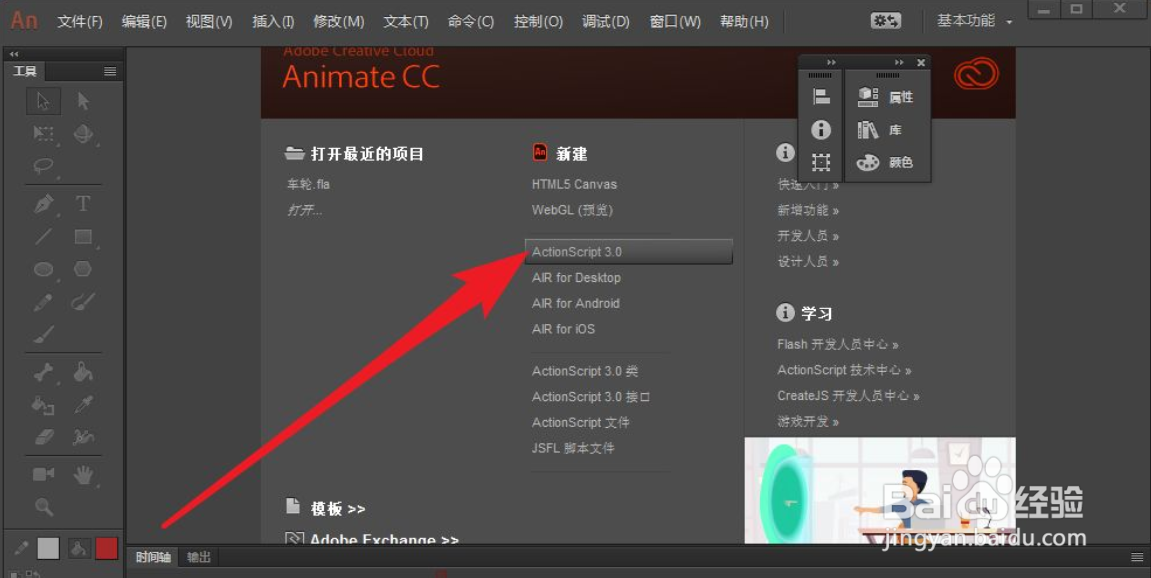Open the 修改(M) menu

(x=338, y=21)
